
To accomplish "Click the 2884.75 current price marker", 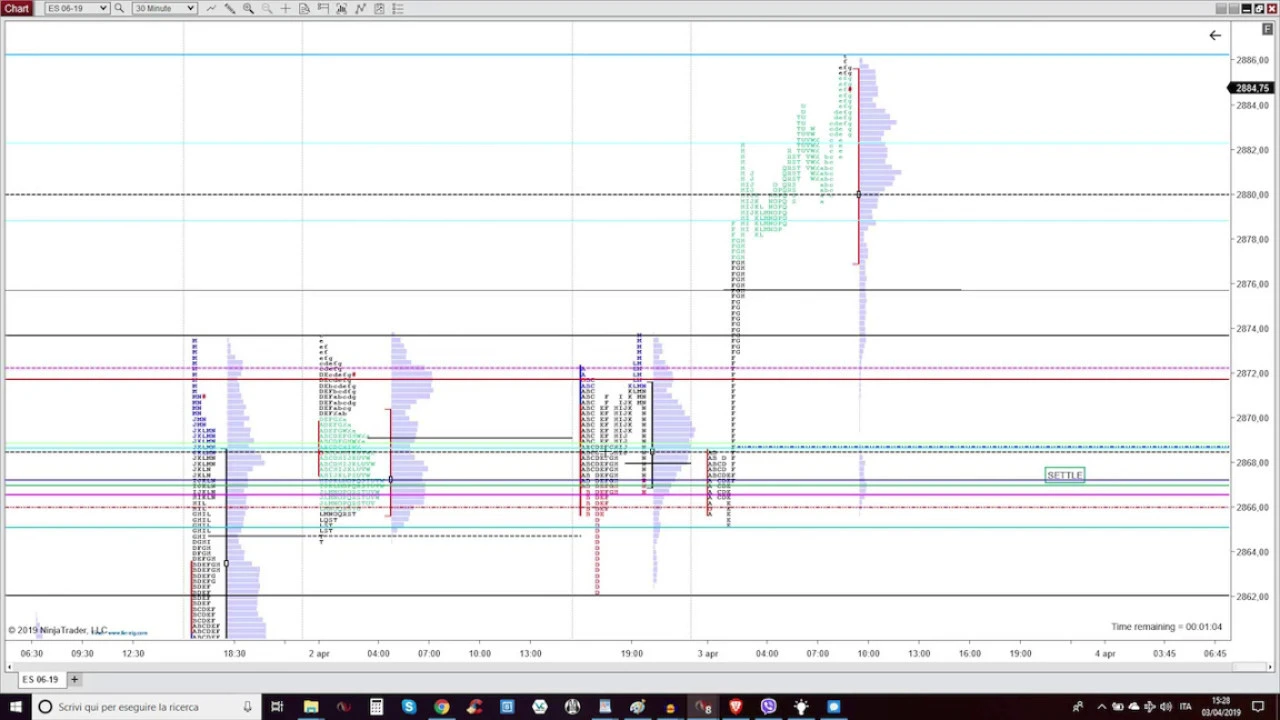I will point(1252,88).
